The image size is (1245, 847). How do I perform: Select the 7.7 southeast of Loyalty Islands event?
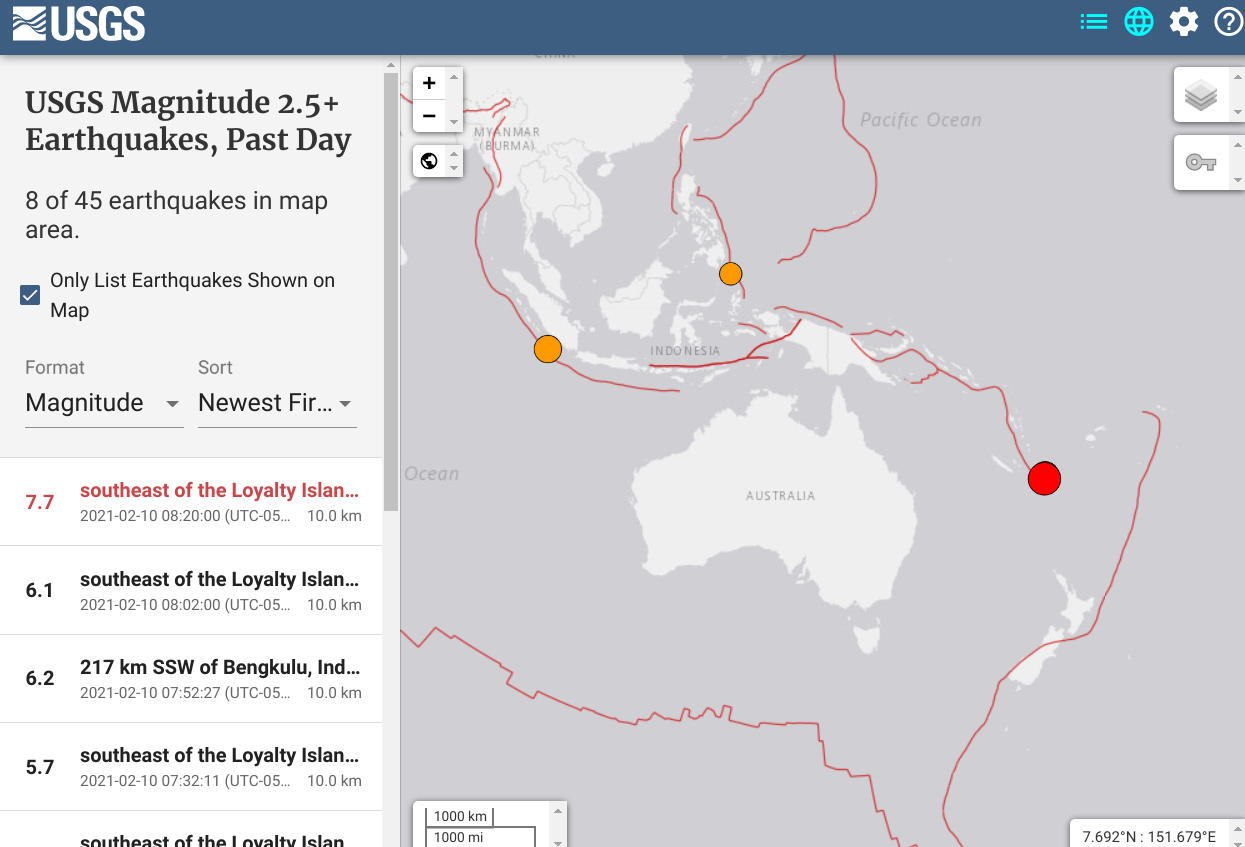(x=191, y=502)
